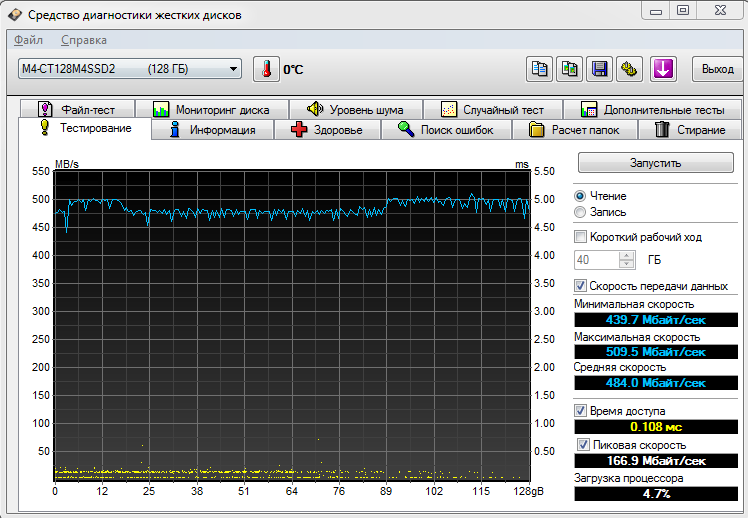Viewport: 748px width, 518px height.
Task: Open the Дополнительные тесты tab
Action: (653, 110)
